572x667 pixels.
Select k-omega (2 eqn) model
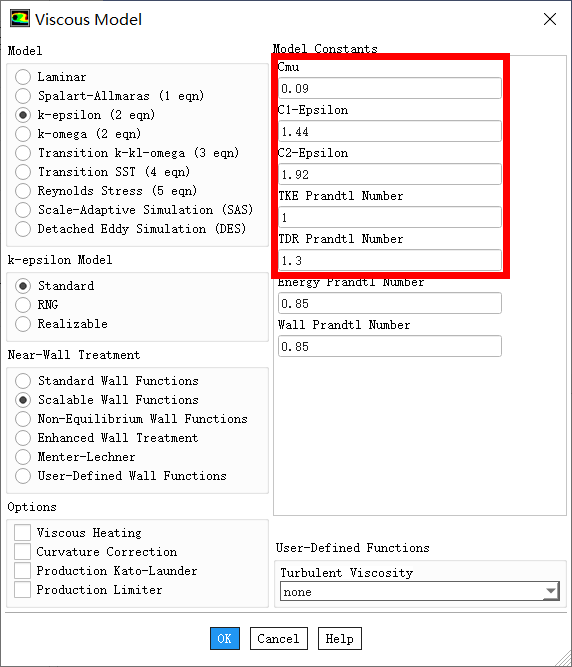pyautogui.click(x=23, y=134)
